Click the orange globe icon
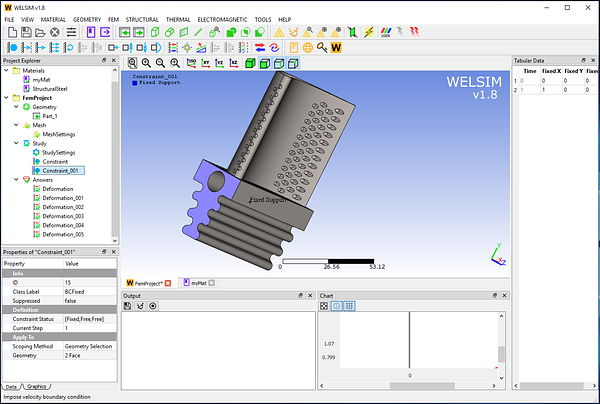Image resolution: width=600 pixels, height=404 pixels. click(308, 47)
